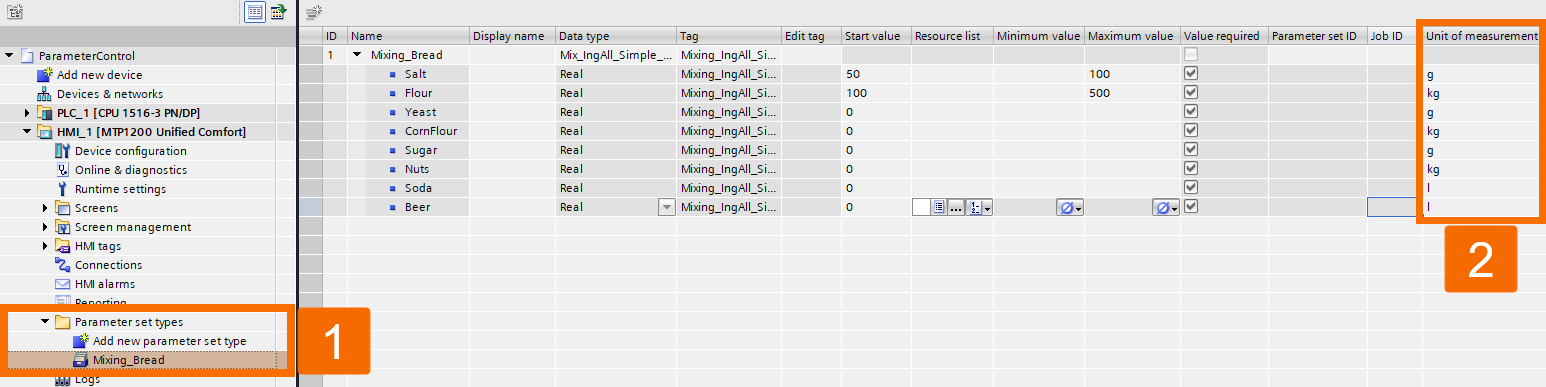
Task: Click the Add new device icon
Action: (x=44, y=75)
